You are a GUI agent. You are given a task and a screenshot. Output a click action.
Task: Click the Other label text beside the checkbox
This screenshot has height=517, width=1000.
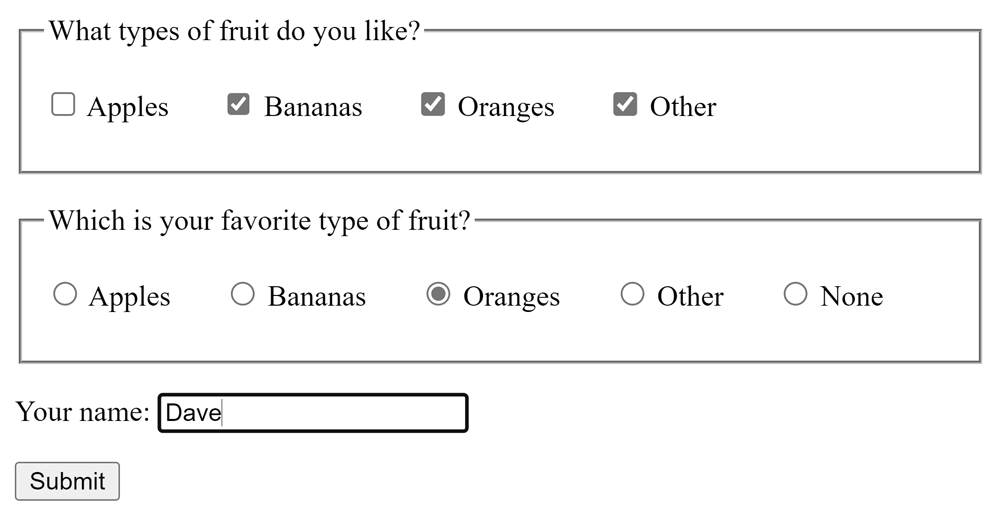pos(683,107)
